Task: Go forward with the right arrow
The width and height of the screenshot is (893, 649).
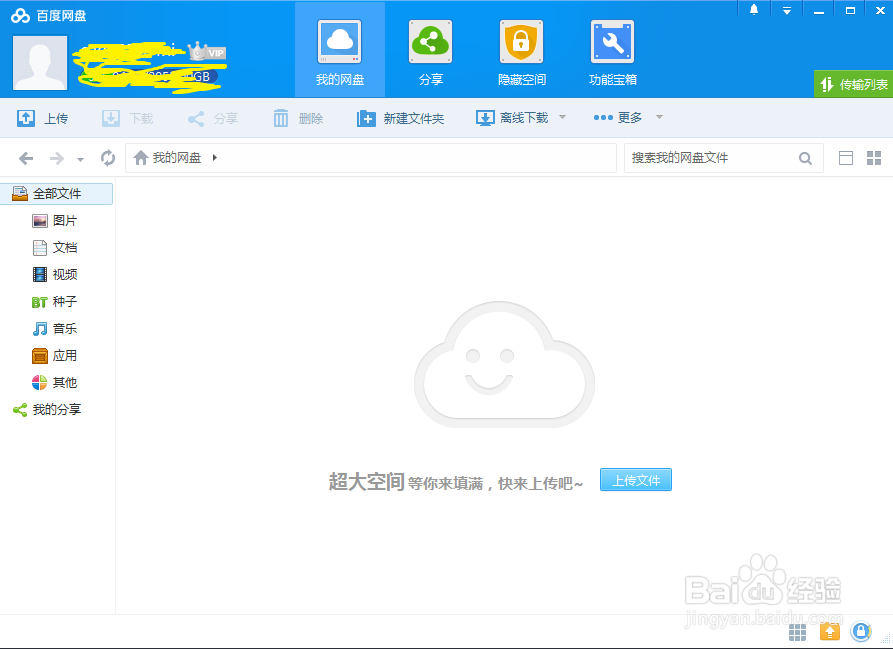Action: pyautogui.click(x=56, y=158)
